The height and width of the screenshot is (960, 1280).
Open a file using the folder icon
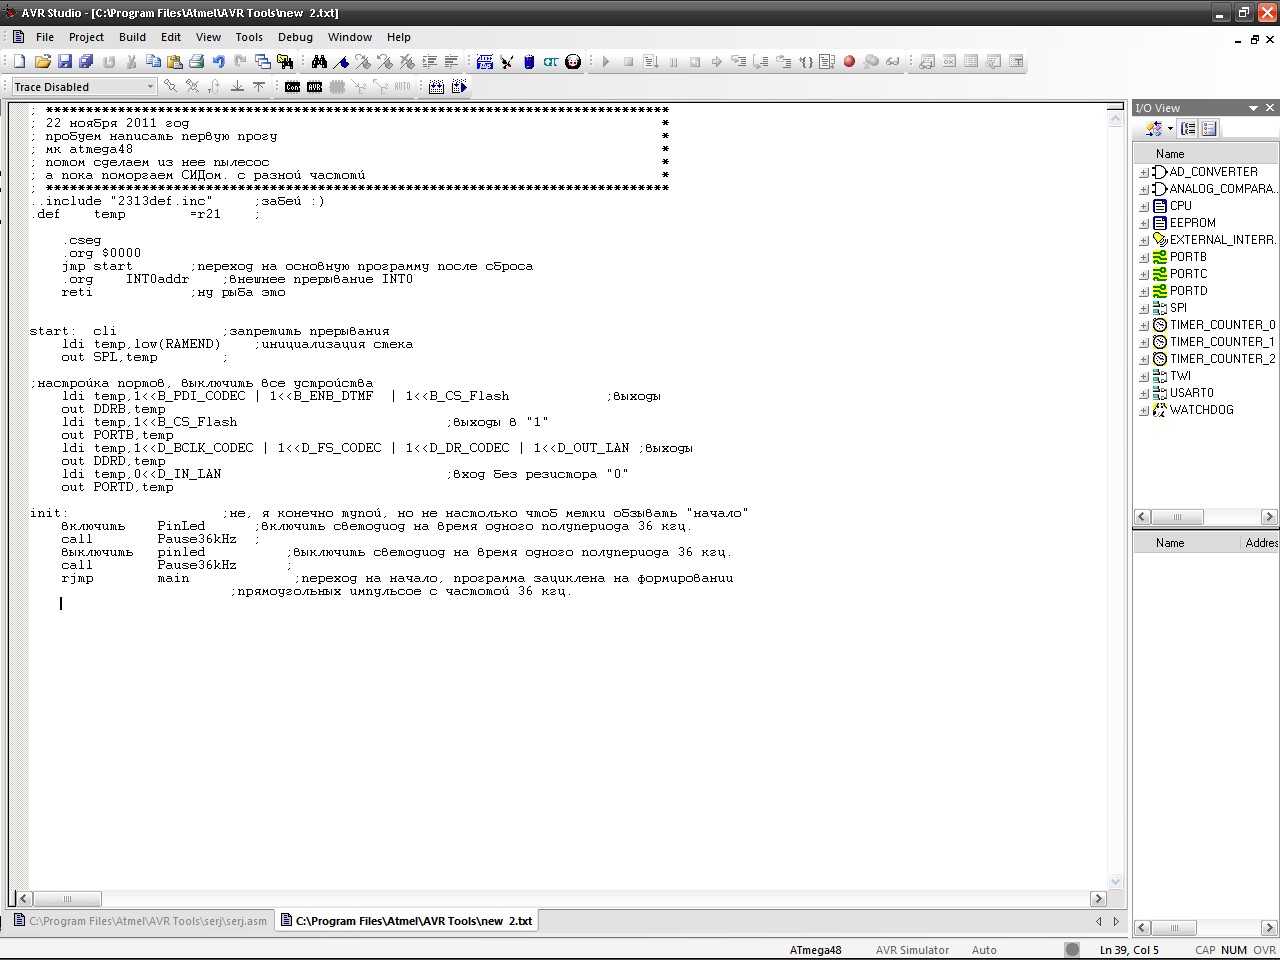click(x=43, y=62)
